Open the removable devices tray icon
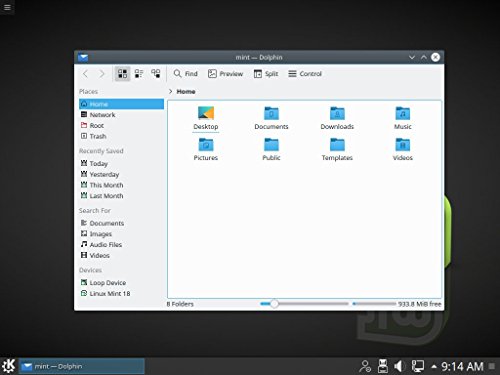The width and height of the screenshot is (500, 375). [383, 366]
